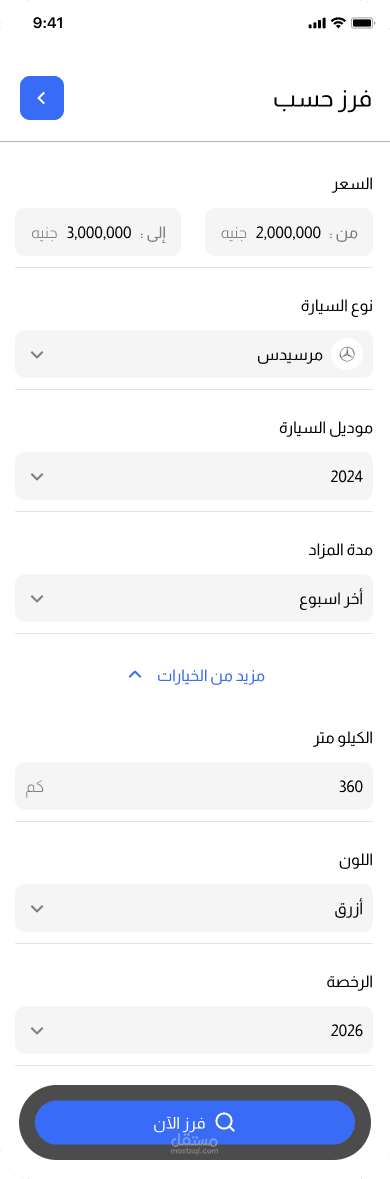Click the فرز الآن button

pyautogui.click(x=195, y=1123)
